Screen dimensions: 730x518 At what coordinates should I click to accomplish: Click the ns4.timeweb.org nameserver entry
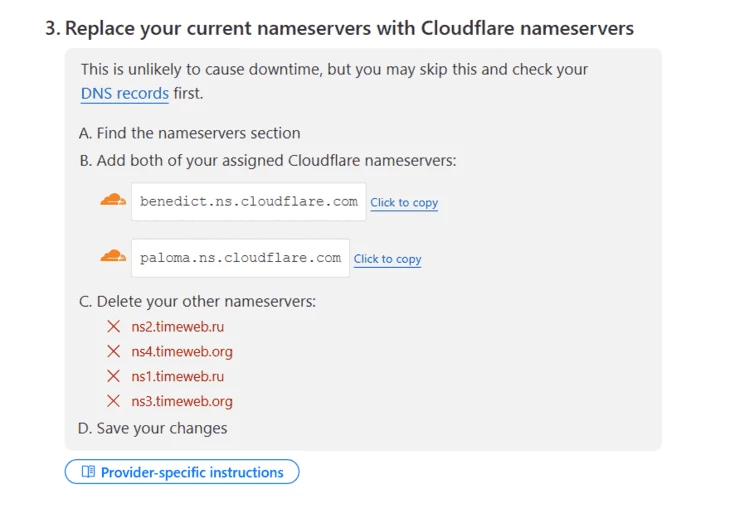pos(182,351)
